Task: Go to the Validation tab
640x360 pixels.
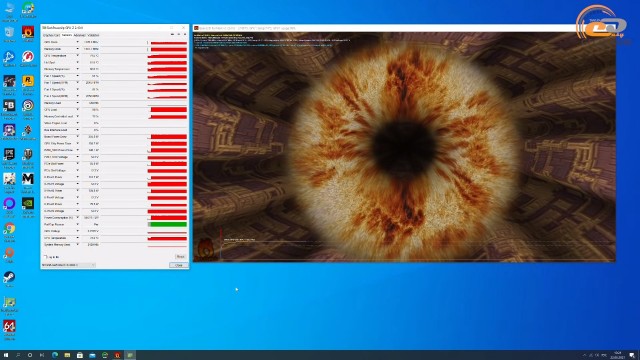Action: click(93, 36)
